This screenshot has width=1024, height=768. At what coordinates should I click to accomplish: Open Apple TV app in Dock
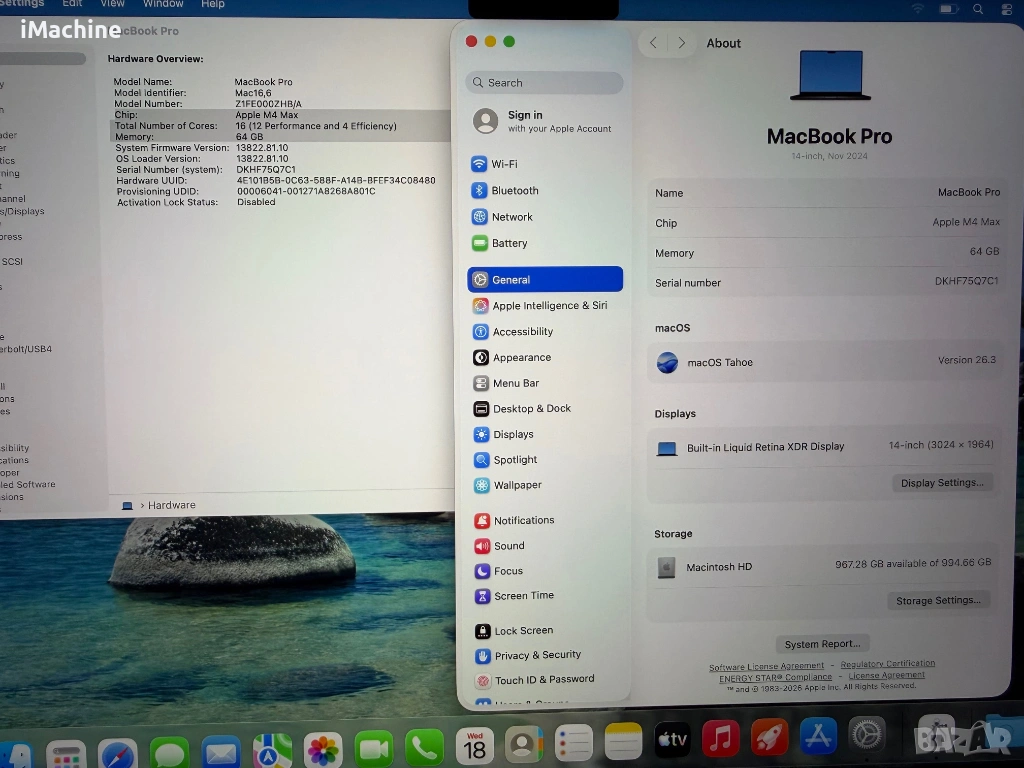pyautogui.click(x=672, y=740)
